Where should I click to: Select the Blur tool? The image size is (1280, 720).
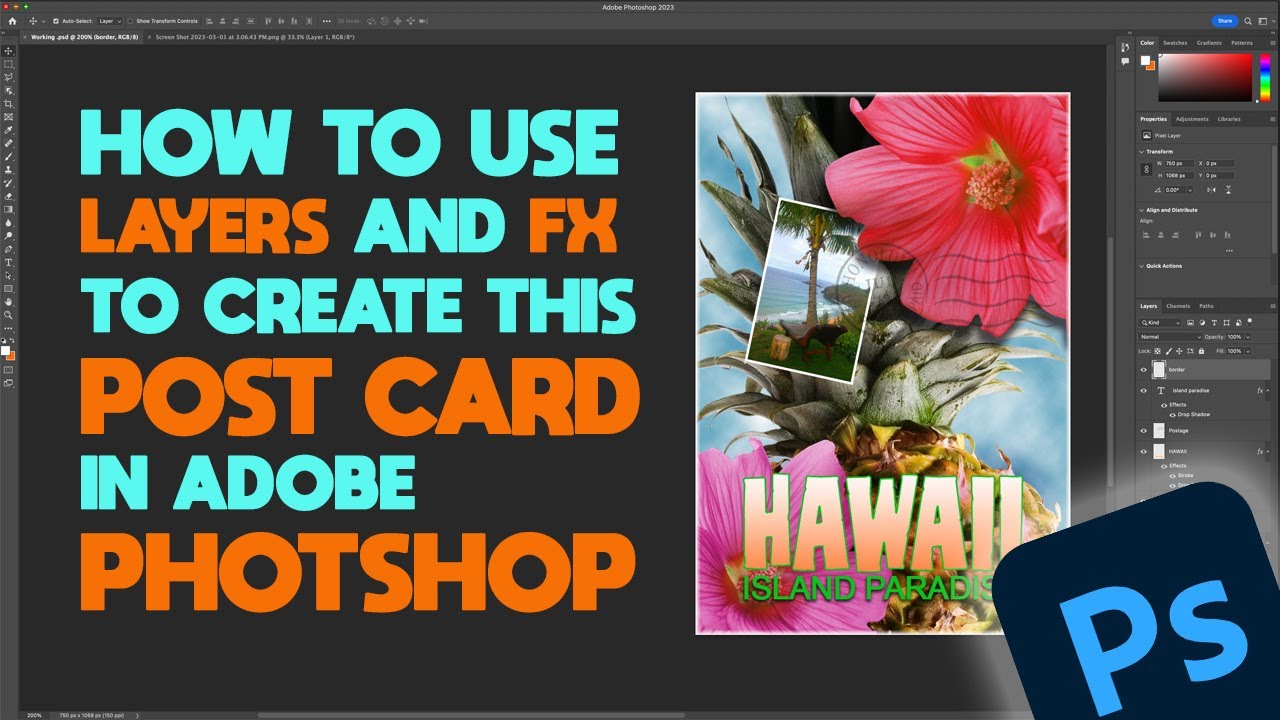[x=10, y=222]
